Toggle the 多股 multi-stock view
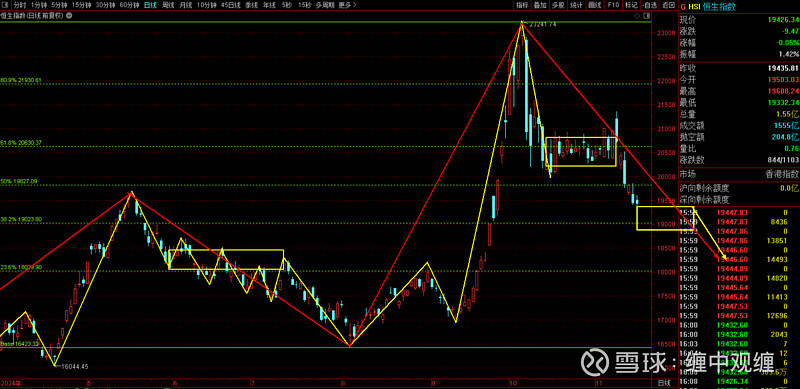 [x=558, y=5]
